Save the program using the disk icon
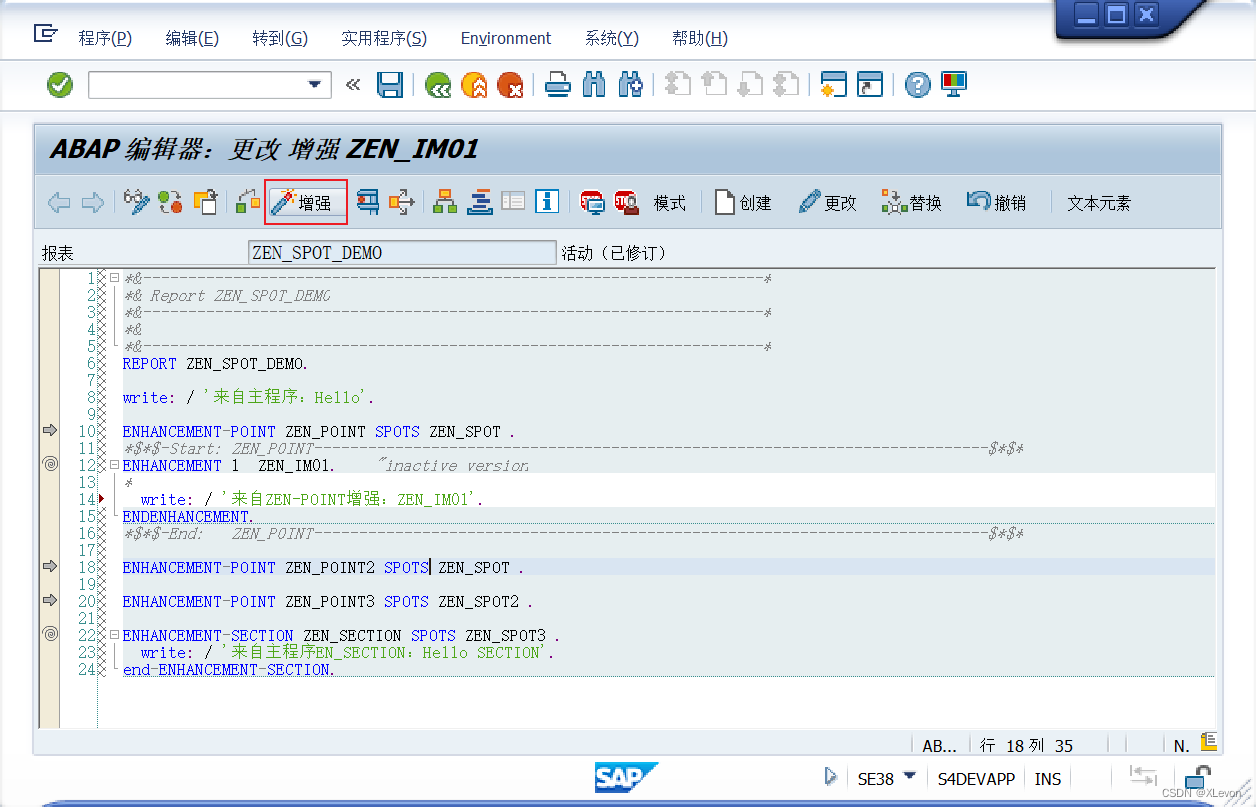Viewport: 1256px width, 807px height. tap(390, 85)
